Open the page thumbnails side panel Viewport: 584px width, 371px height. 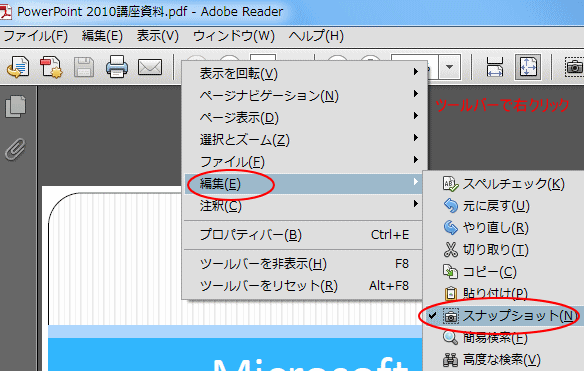point(16,107)
